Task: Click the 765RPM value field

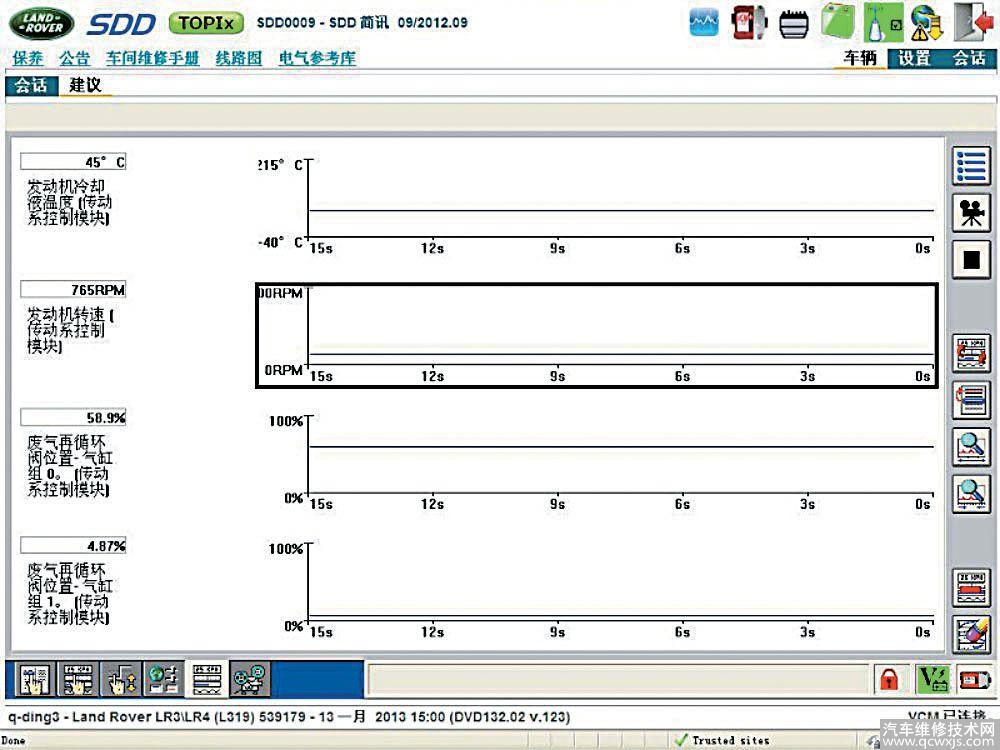Action: coord(73,290)
